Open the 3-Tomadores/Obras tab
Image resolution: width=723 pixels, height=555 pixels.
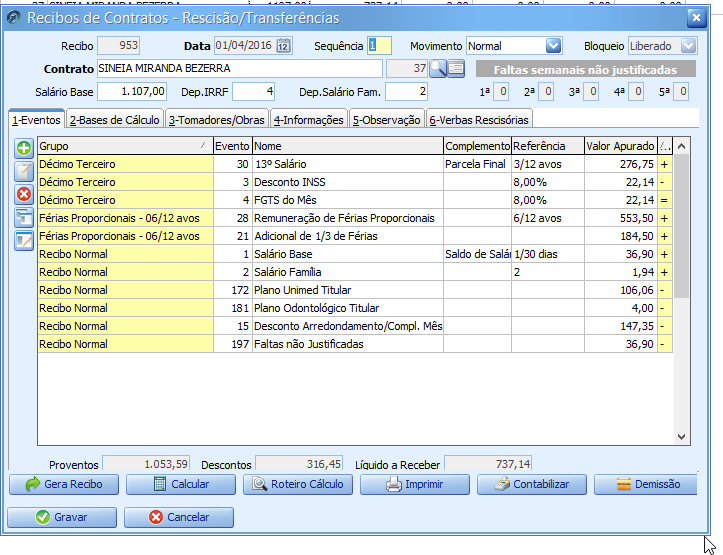point(217,120)
